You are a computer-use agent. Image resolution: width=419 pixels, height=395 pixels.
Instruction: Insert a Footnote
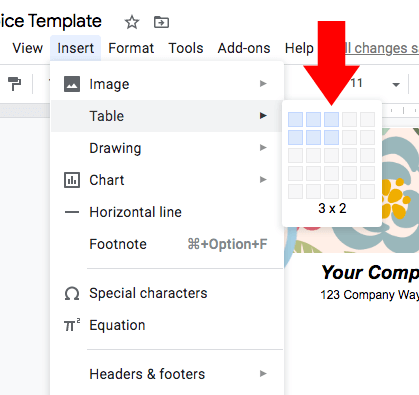(167, 244)
